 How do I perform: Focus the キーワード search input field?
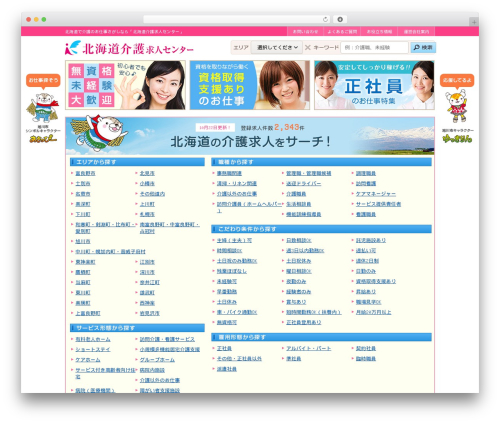point(374,48)
